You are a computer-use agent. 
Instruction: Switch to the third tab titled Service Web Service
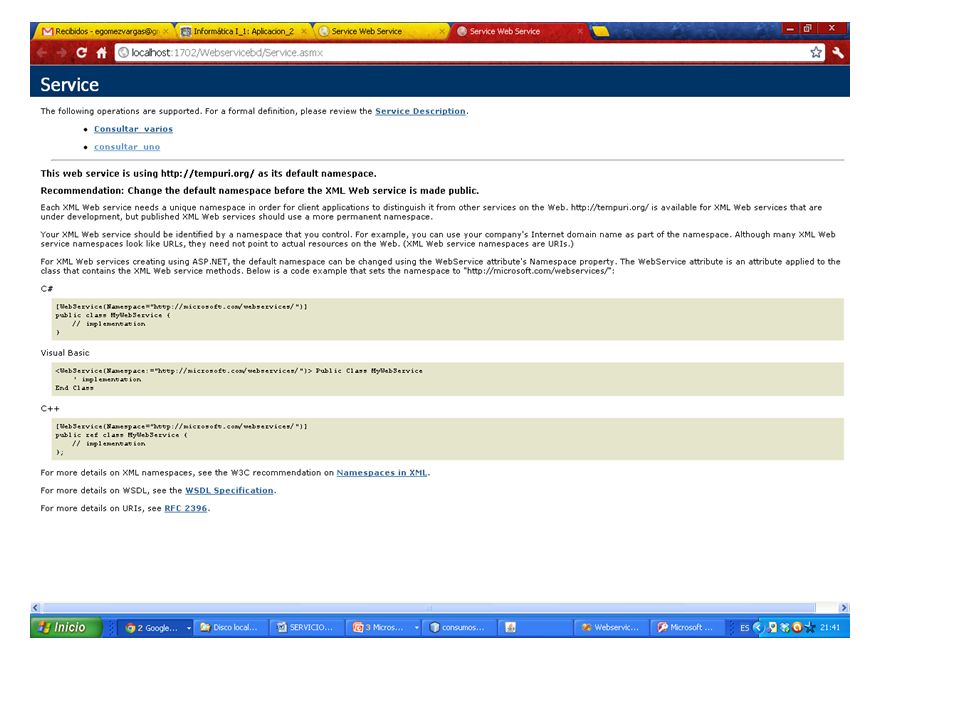click(381, 31)
